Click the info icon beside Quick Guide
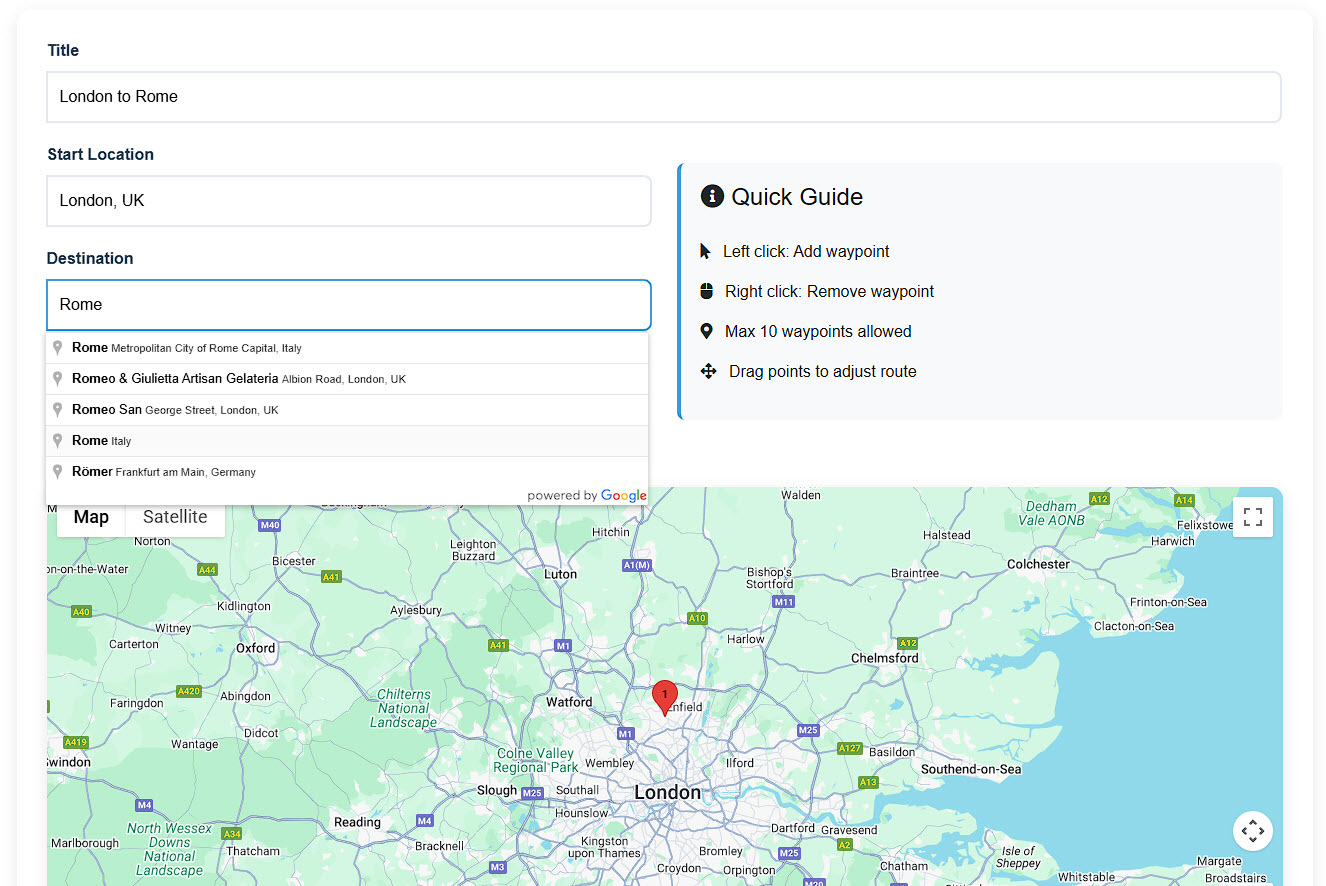 pyautogui.click(x=712, y=196)
